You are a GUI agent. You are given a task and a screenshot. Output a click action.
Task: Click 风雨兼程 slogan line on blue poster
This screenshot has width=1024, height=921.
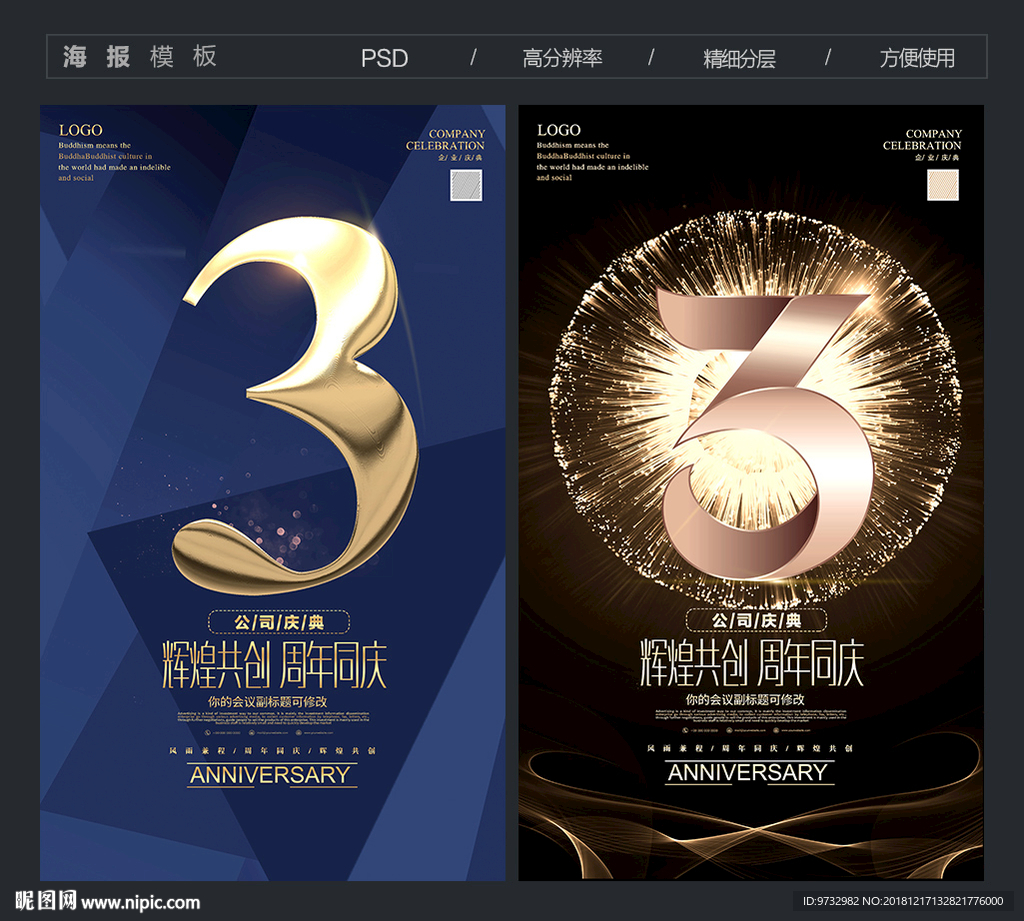(272, 751)
